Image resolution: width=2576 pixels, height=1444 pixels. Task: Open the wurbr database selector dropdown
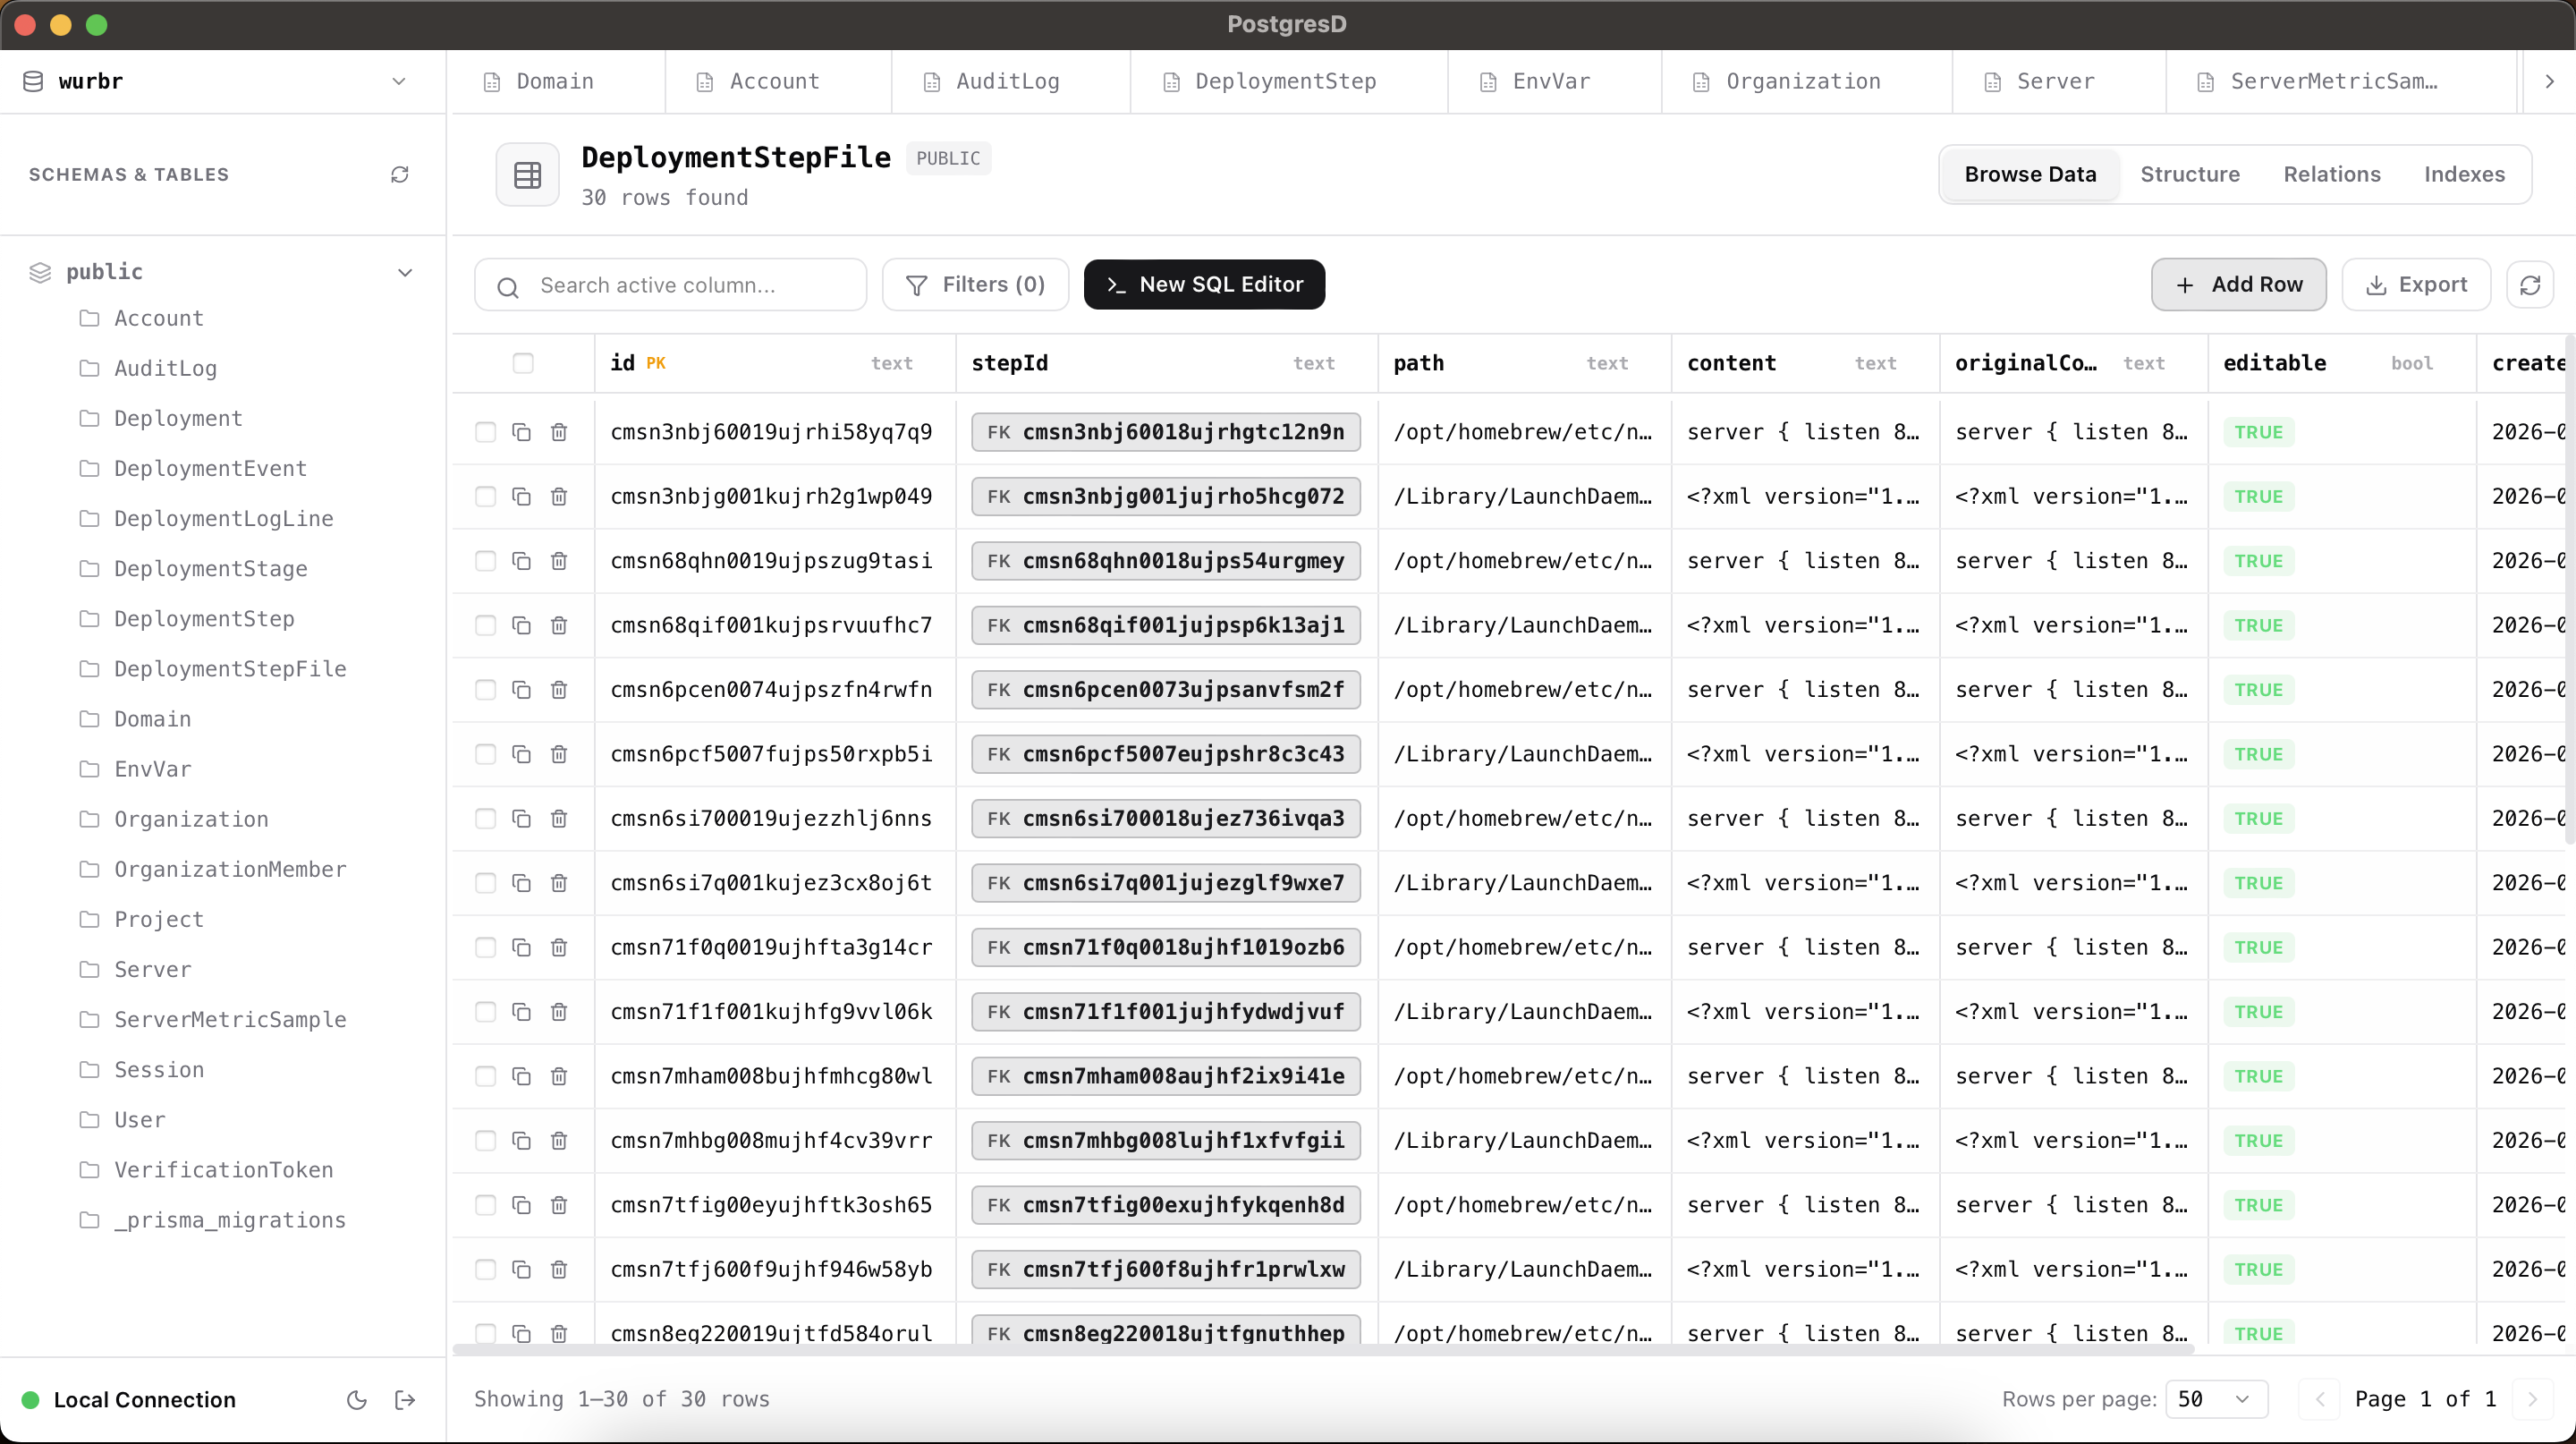[222, 81]
